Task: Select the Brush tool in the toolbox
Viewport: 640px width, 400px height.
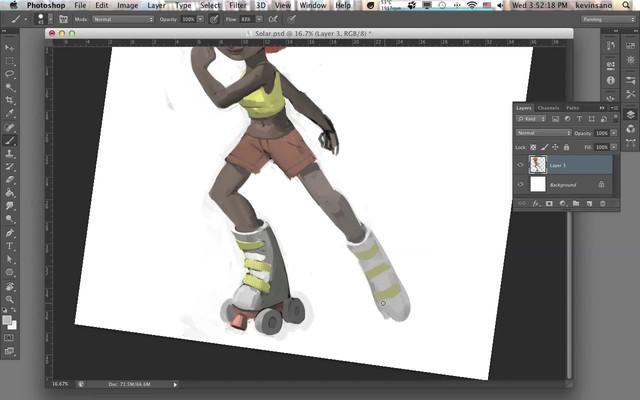Action: point(9,140)
